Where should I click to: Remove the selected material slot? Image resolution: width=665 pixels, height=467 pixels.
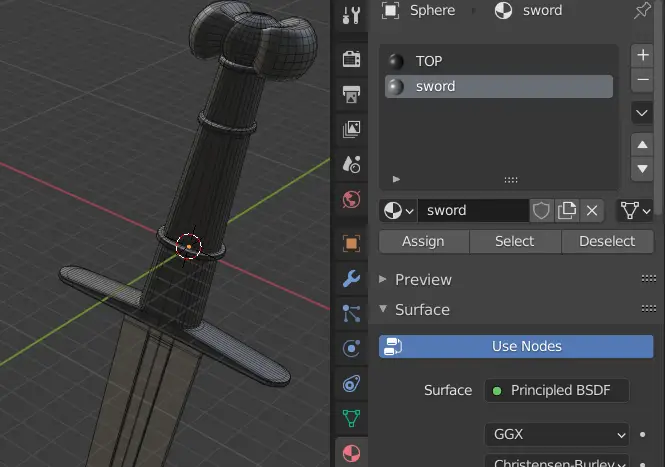642,80
